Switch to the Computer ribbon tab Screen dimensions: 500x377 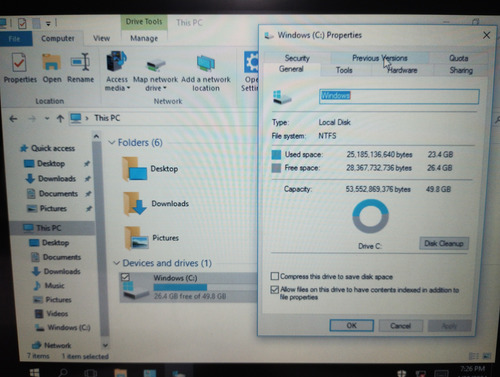point(58,39)
